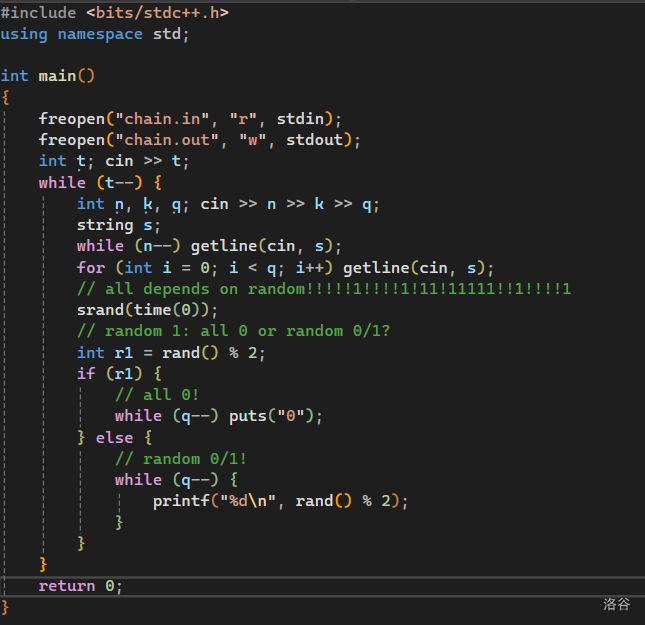Click the 'int r1 = rand() % 2' line
The image size is (645, 625).
(172, 353)
